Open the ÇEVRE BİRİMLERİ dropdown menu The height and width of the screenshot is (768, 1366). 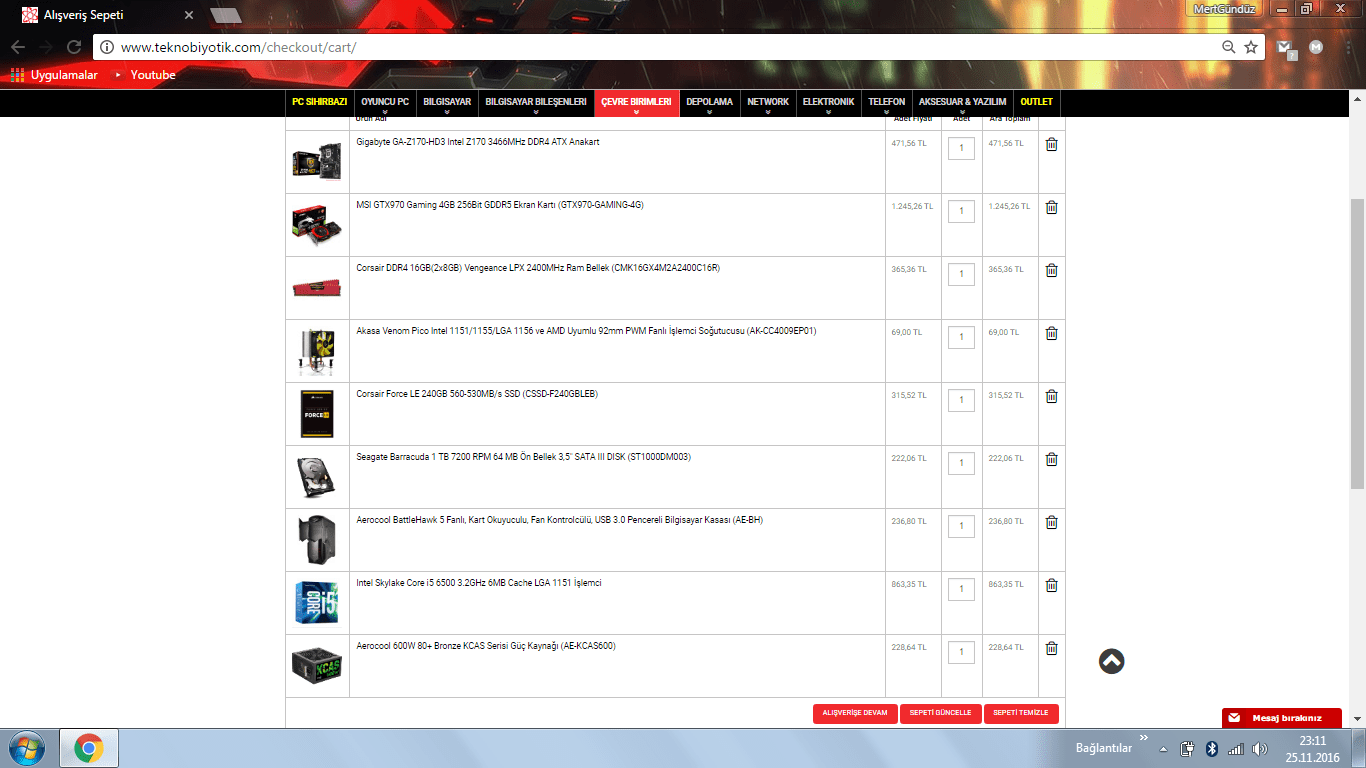click(636, 103)
